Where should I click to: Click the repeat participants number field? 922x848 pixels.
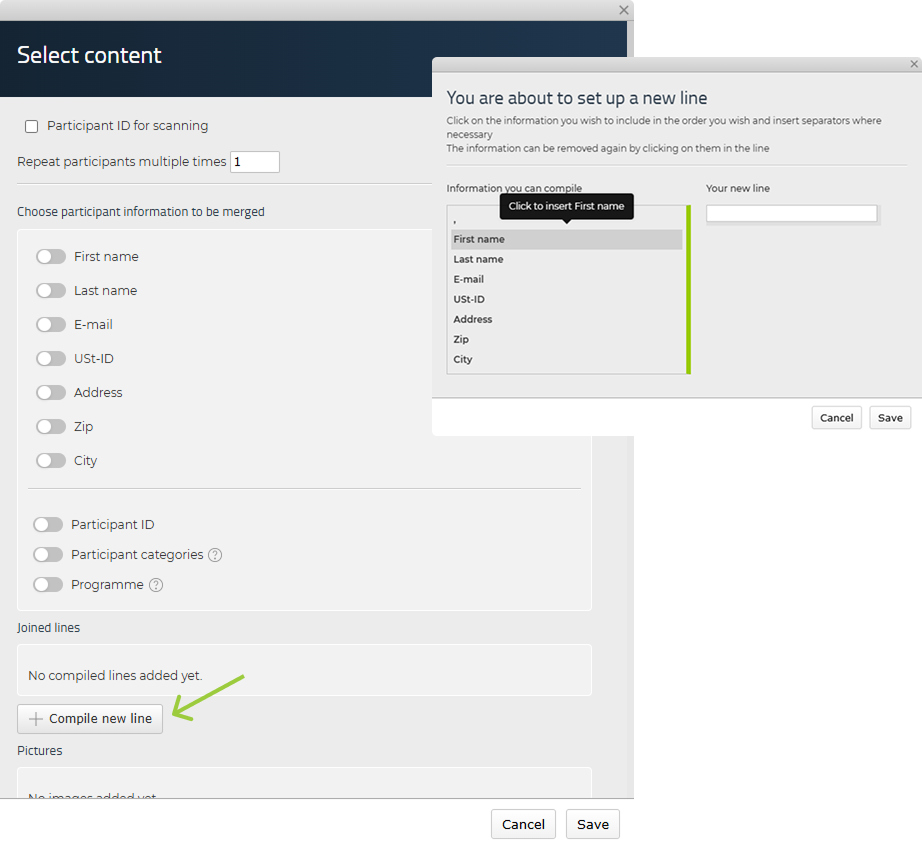(x=254, y=162)
